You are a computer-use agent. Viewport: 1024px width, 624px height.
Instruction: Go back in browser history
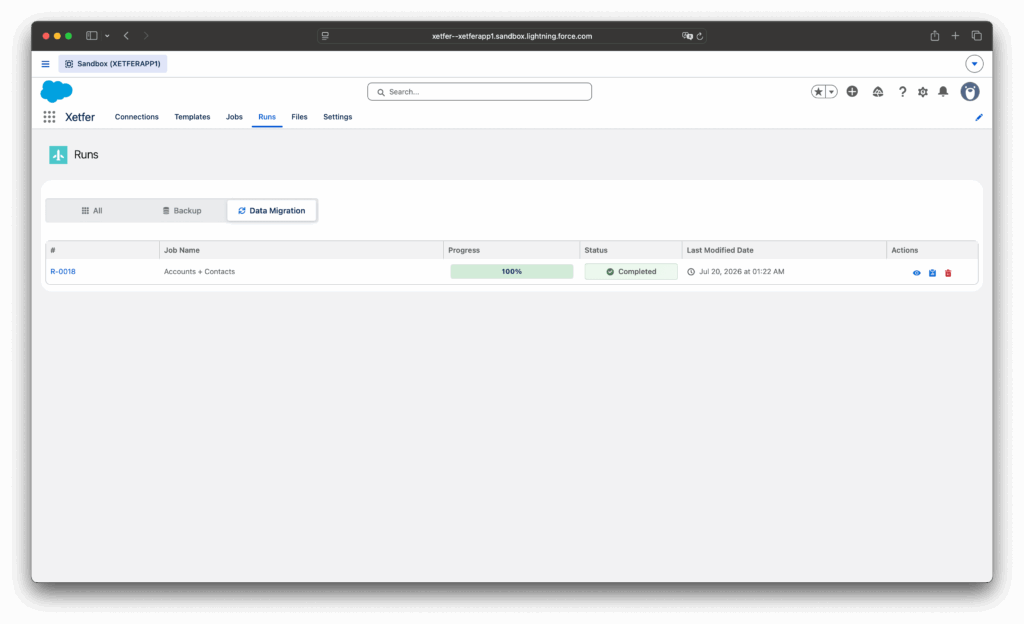[126, 36]
